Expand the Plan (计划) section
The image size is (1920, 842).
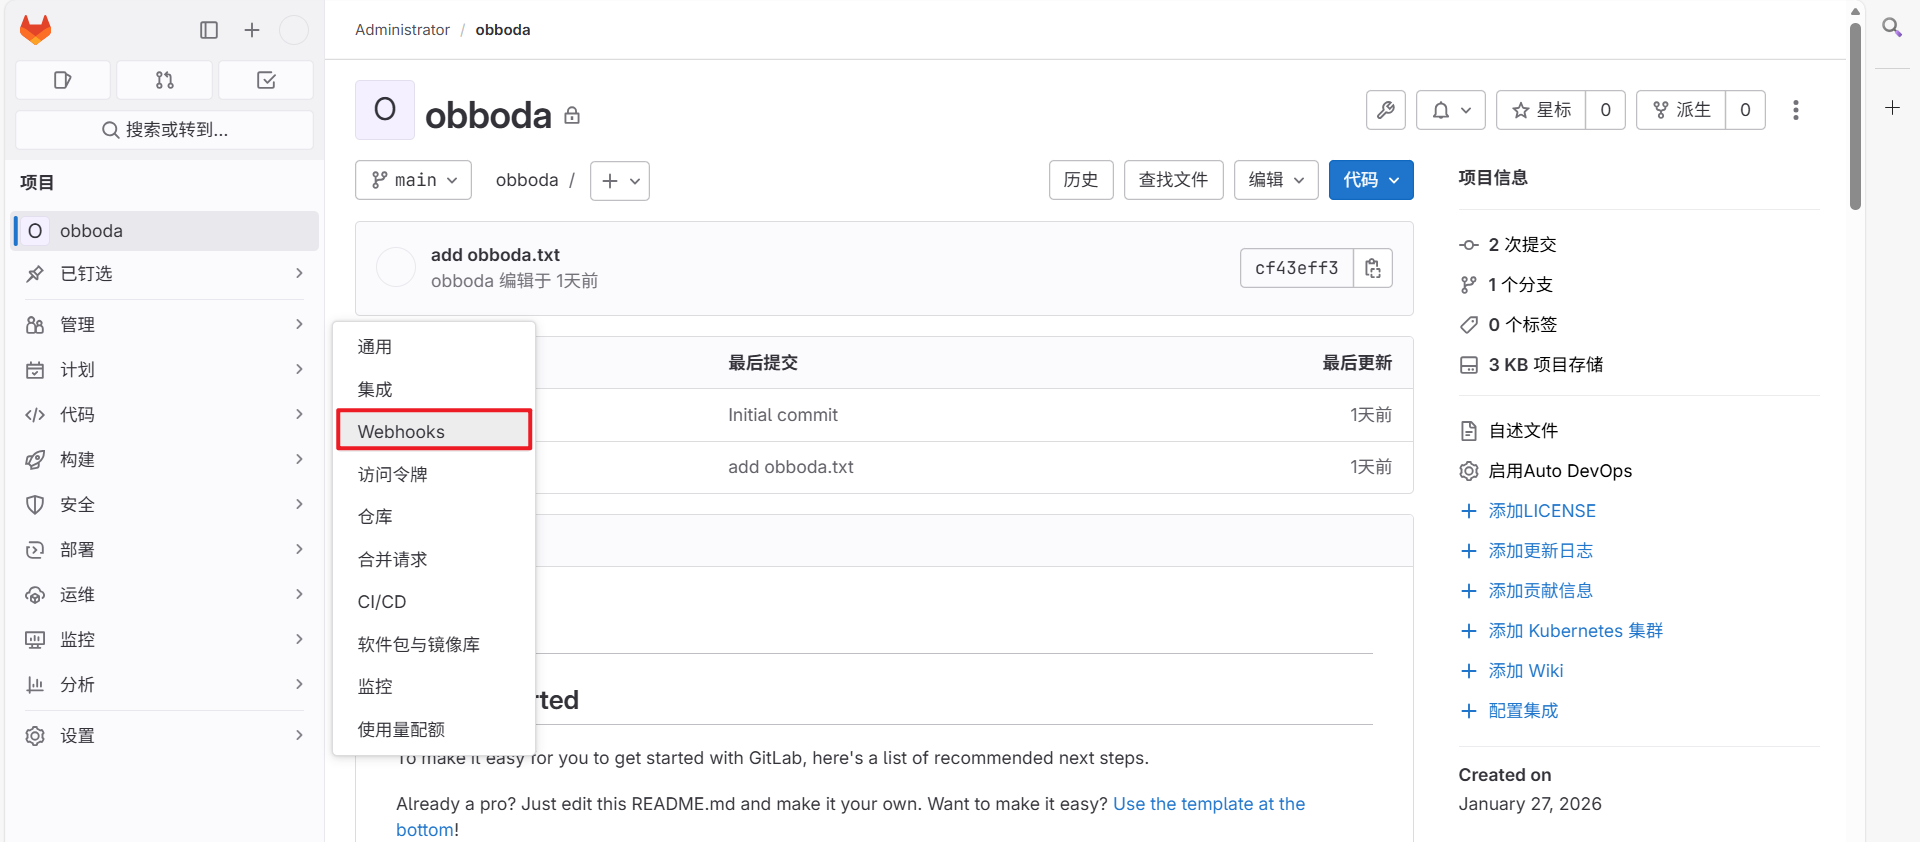(x=166, y=370)
